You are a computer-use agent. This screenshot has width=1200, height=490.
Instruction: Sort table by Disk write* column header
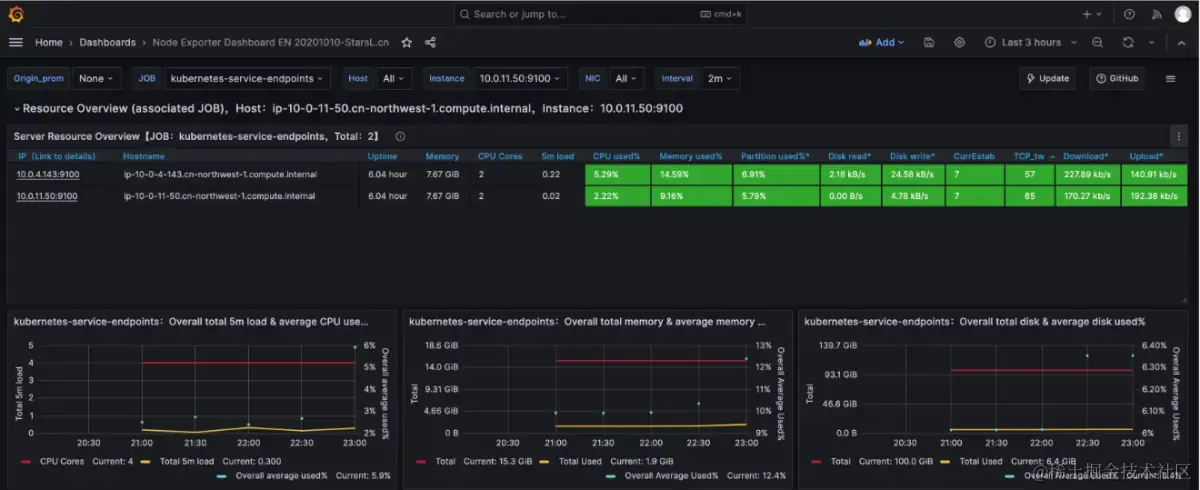click(x=912, y=156)
